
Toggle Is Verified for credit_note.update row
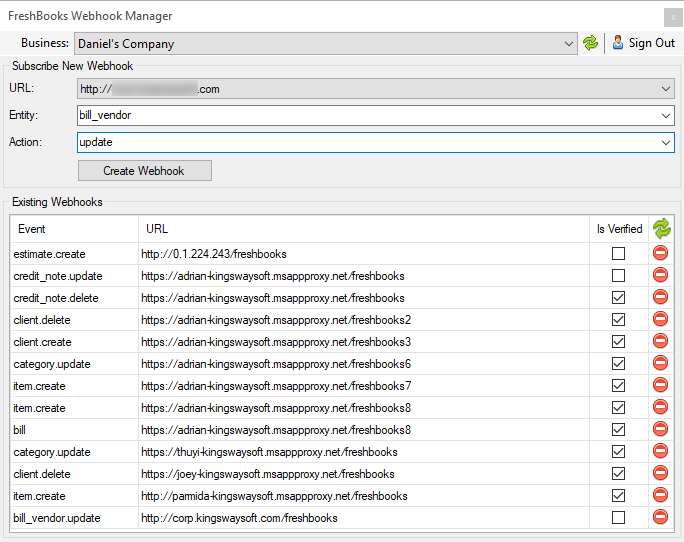point(618,276)
